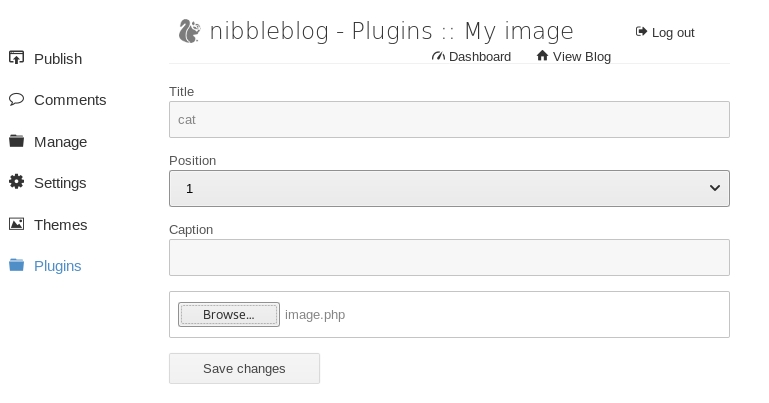Click the Settings gear icon

tap(16, 182)
